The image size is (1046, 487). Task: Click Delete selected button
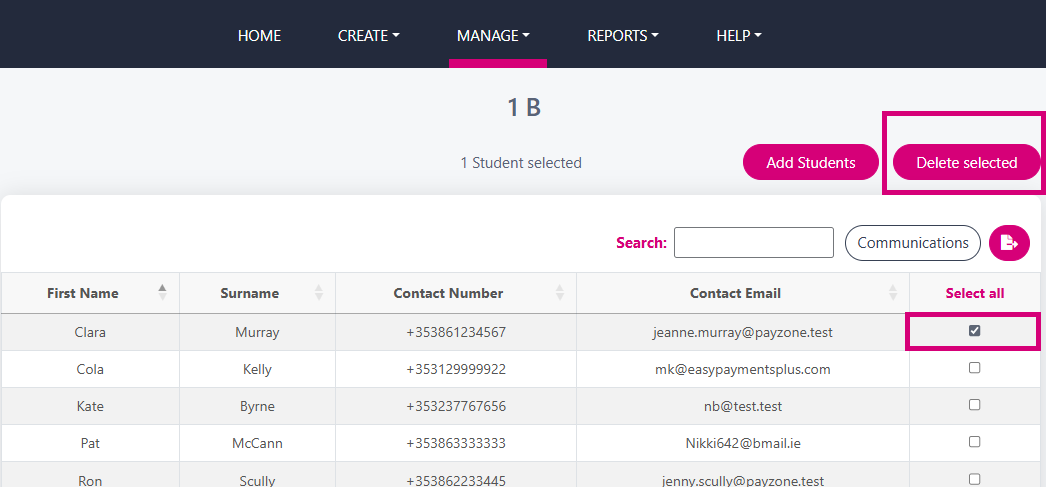pyautogui.click(x=967, y=162)
